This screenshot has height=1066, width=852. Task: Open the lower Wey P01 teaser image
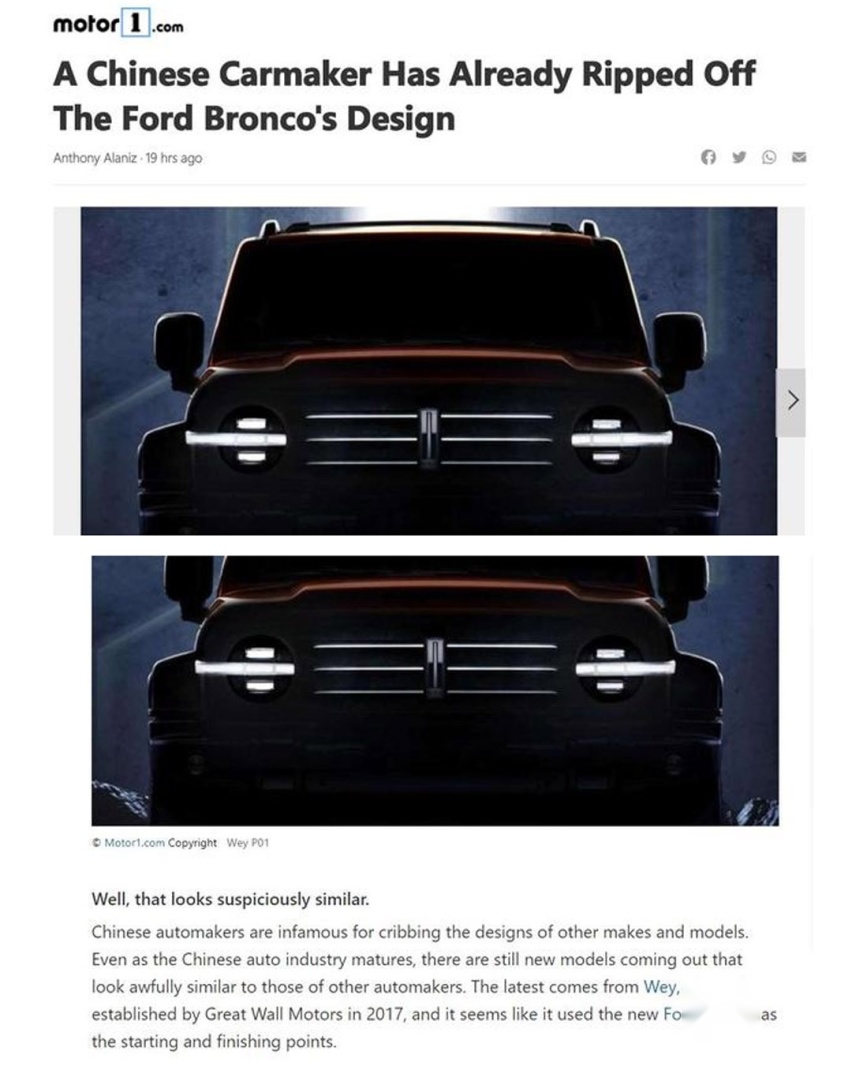coord(435,691)
